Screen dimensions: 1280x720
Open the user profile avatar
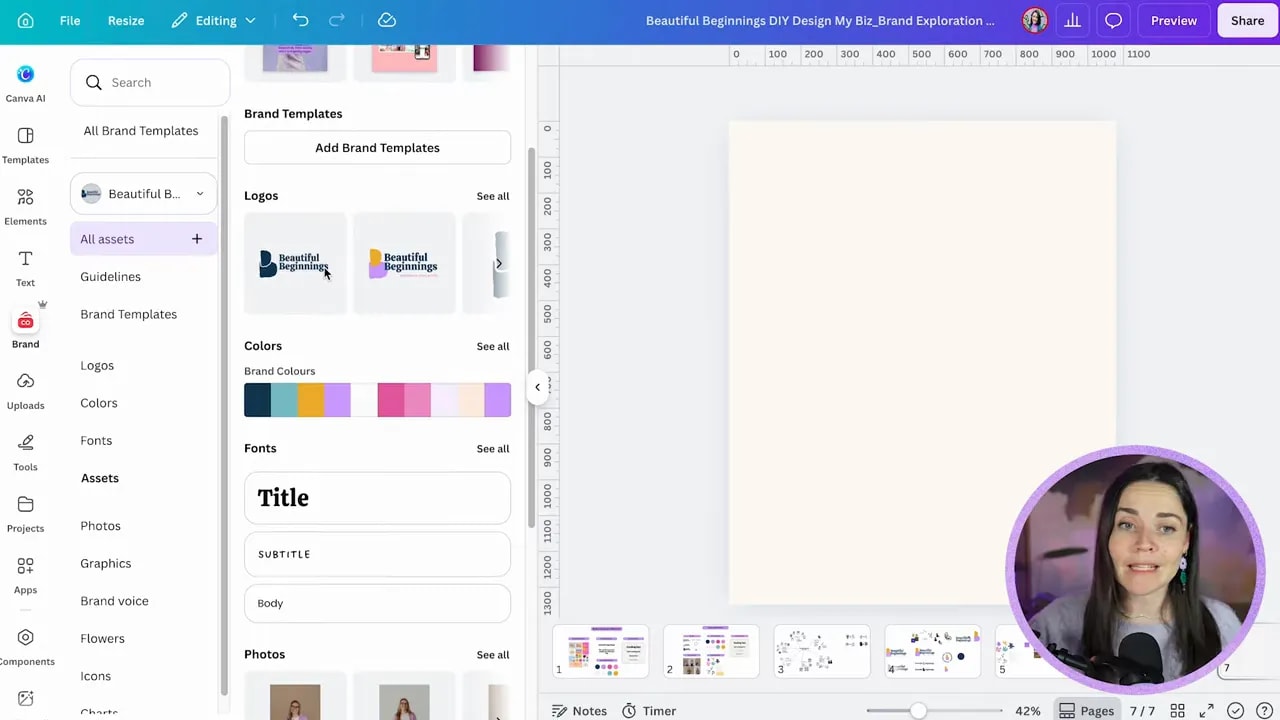[1035, 20]
